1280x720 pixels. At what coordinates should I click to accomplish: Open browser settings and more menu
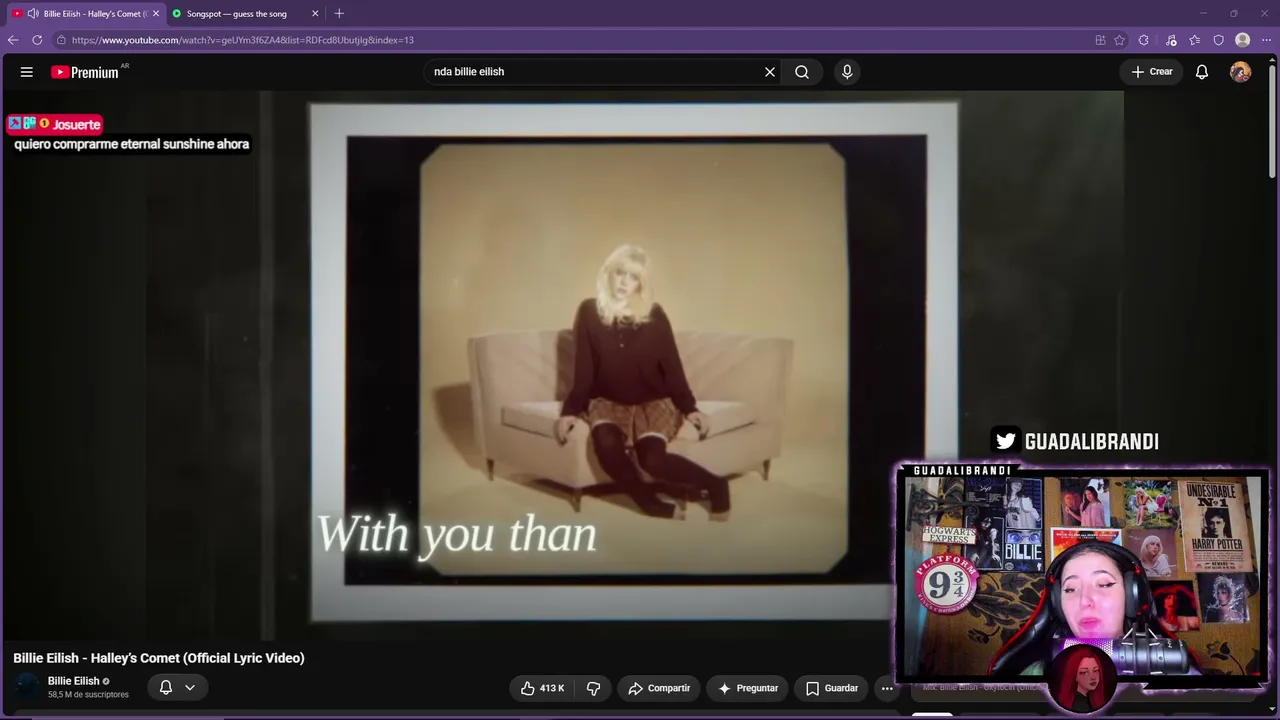tap(1266, 40)
